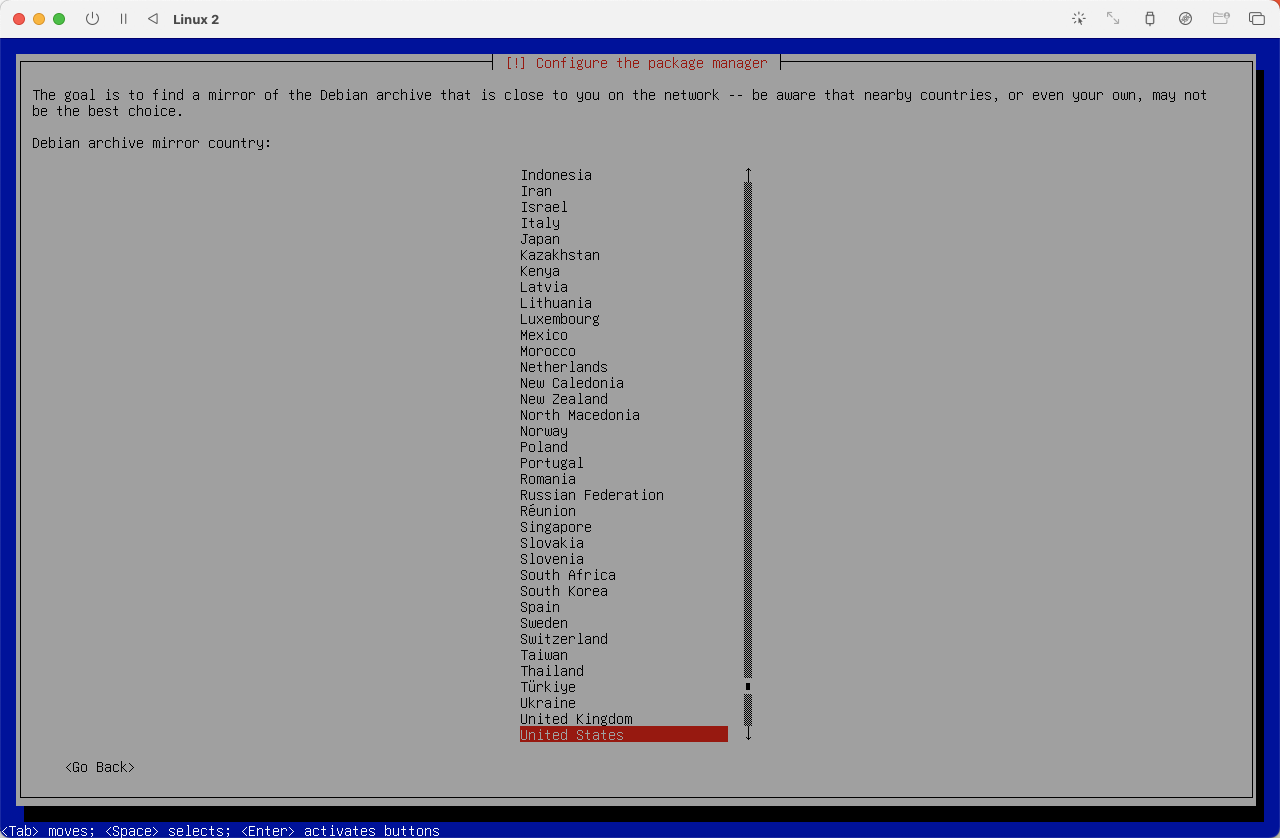Click the down arrow below the scrollbar
The width and height of the screenshot is (1280, 838).
[747, 734]
